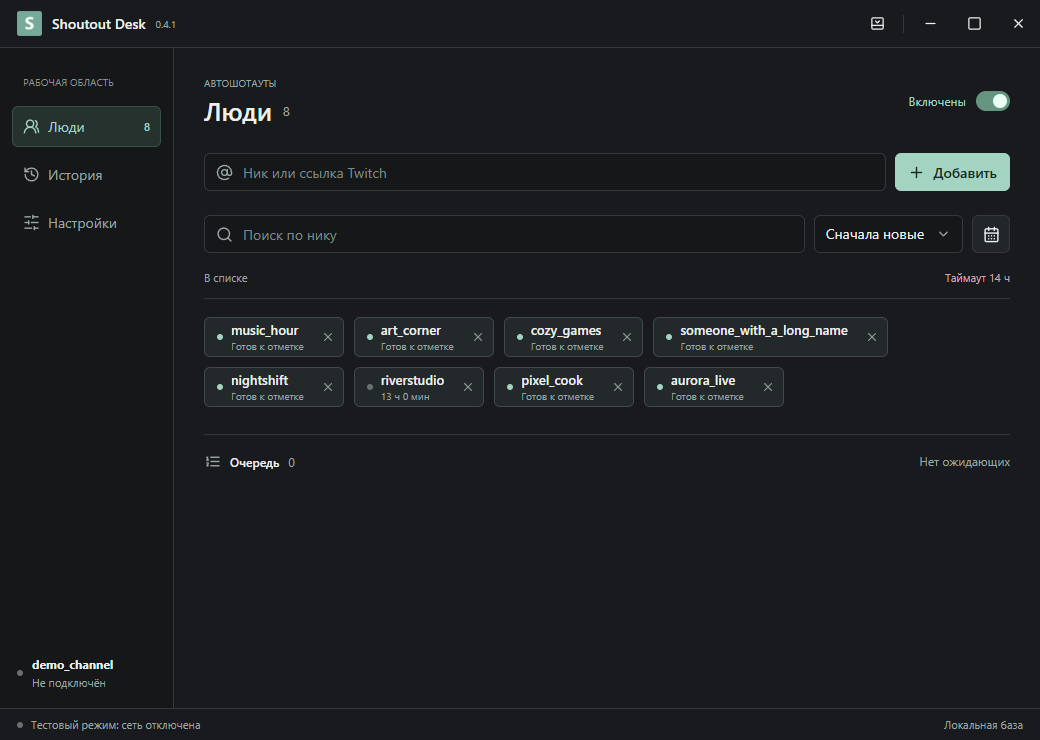Click the aurora_live chip name
Viewport: 1040px width, 740px height.
coord(702,381)
